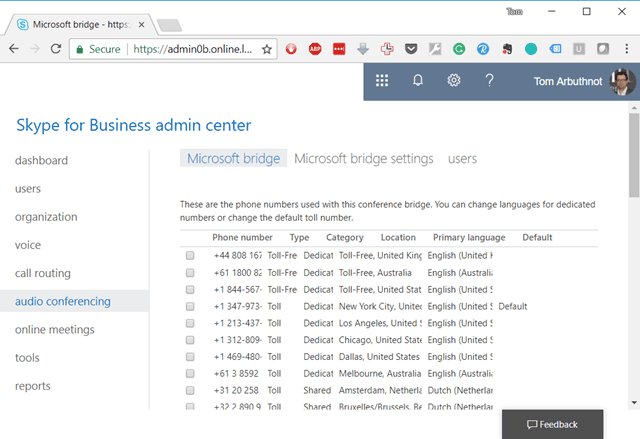Click Tom Arbuthnot profile picture
Viewport: 640px width, 439px height.
[622, 82]
